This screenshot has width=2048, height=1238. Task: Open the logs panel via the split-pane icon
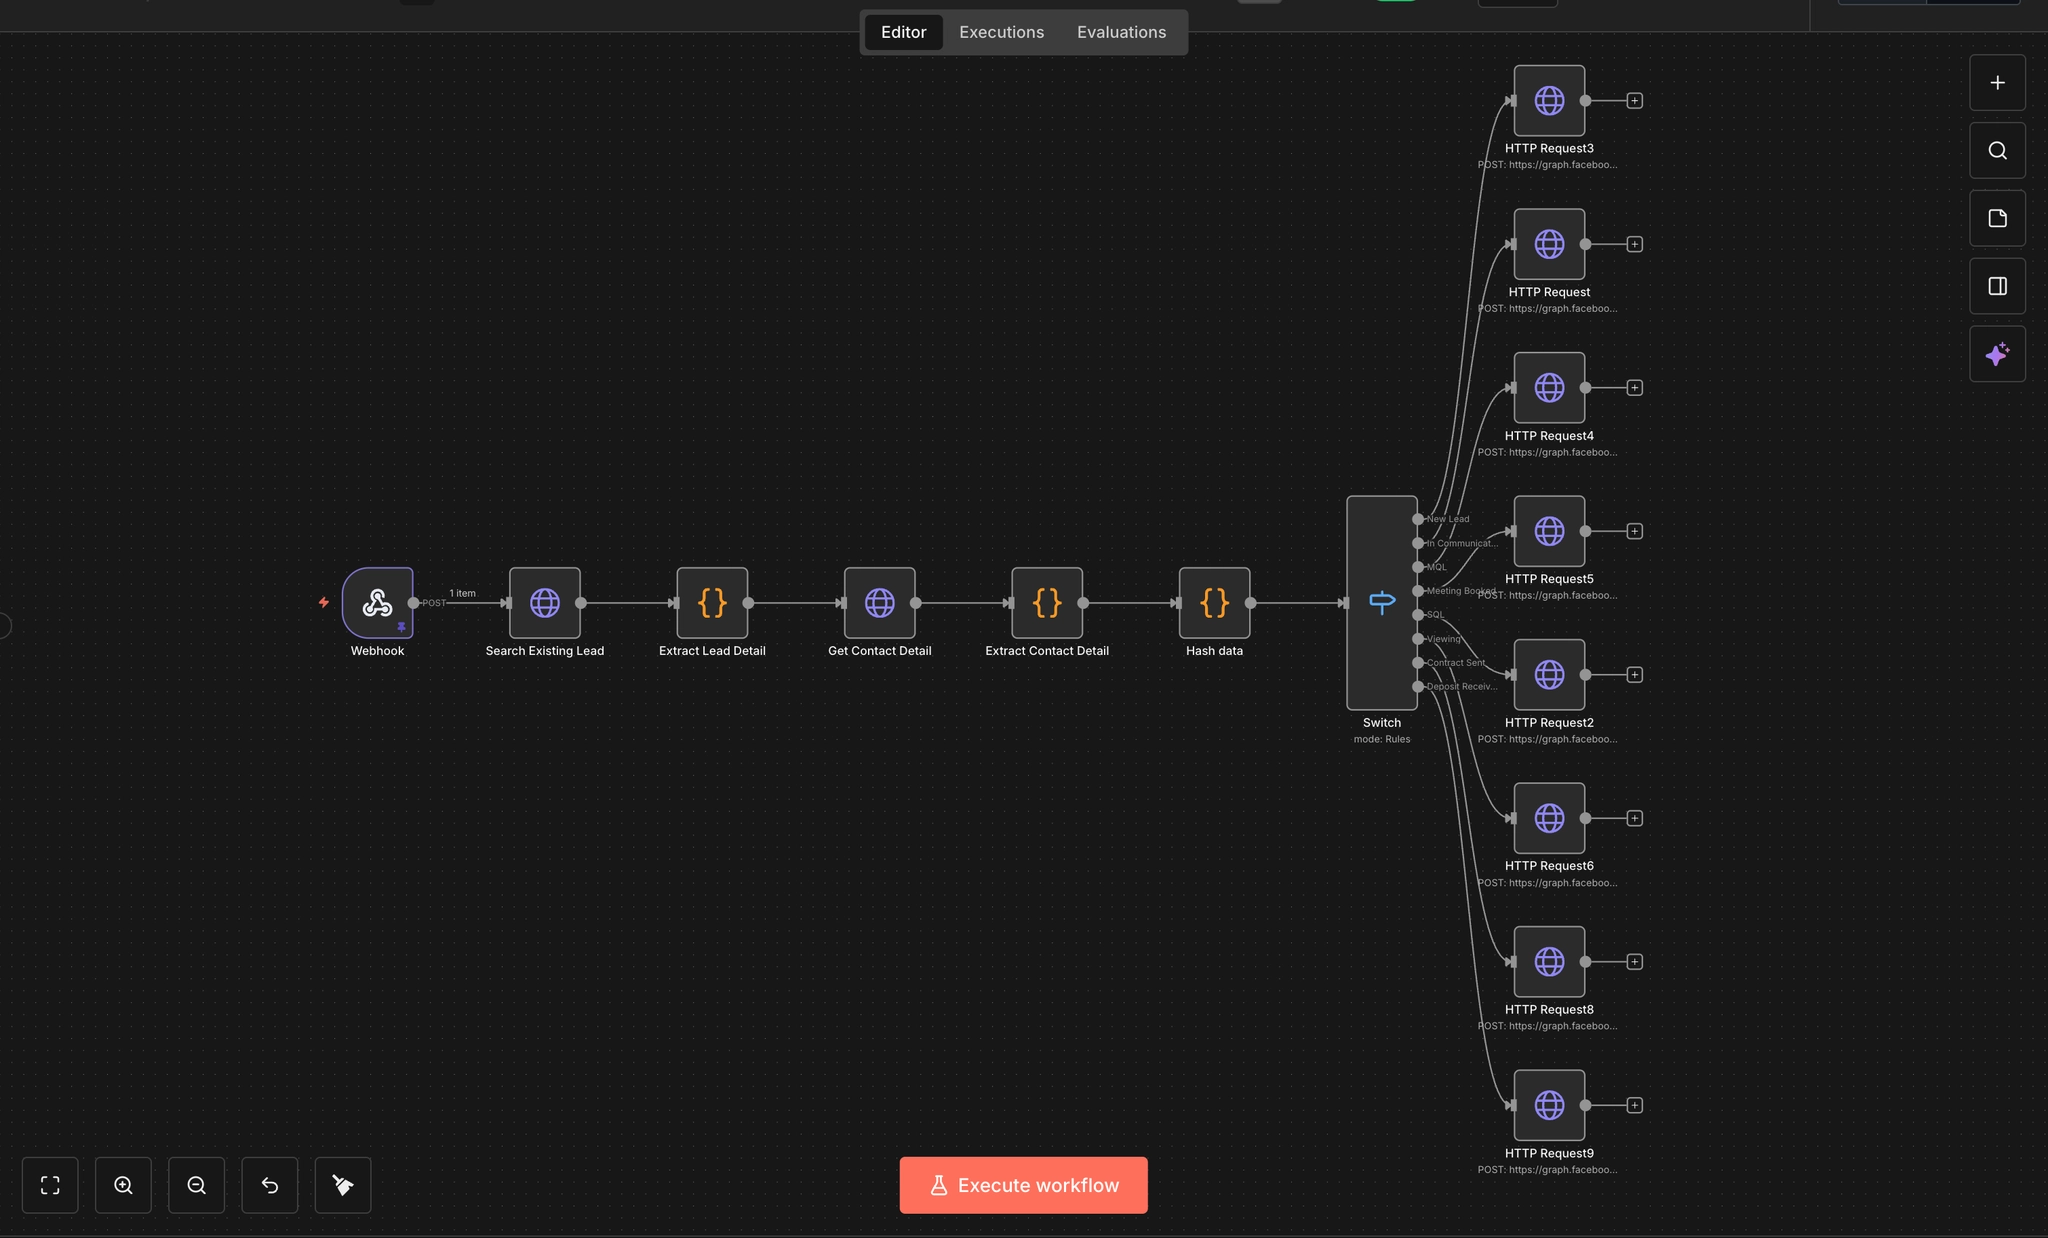tap(1996, 285)
